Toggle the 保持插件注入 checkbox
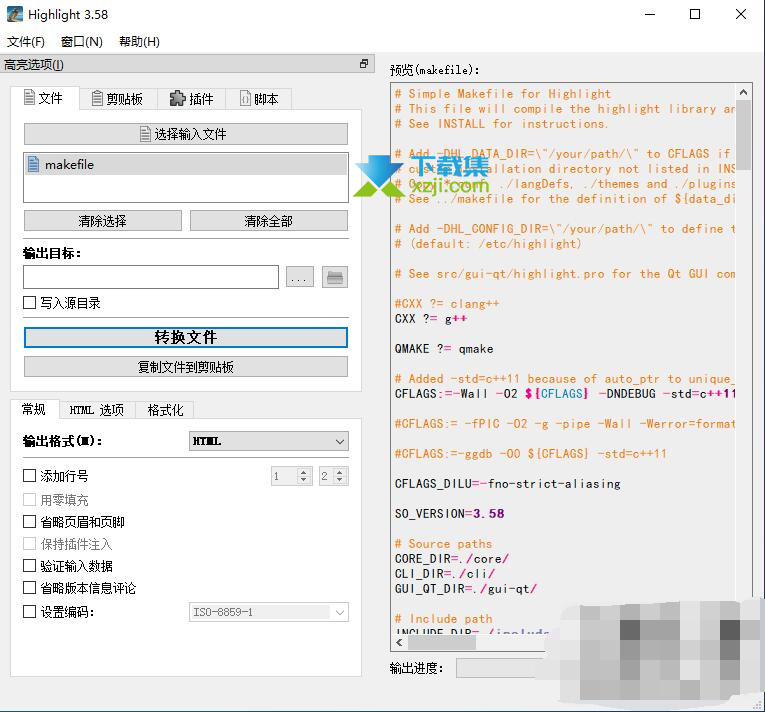The height and width of the screenshot is (712, 765). coord(30,544)
